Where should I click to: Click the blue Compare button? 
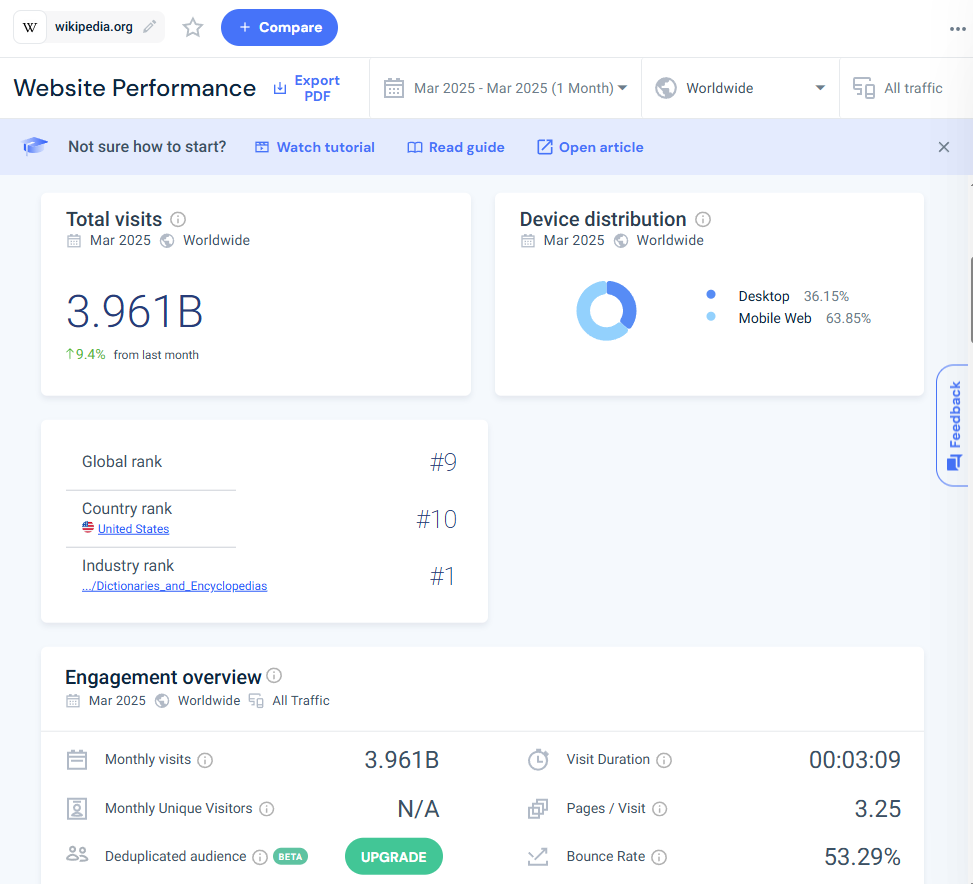279,27
